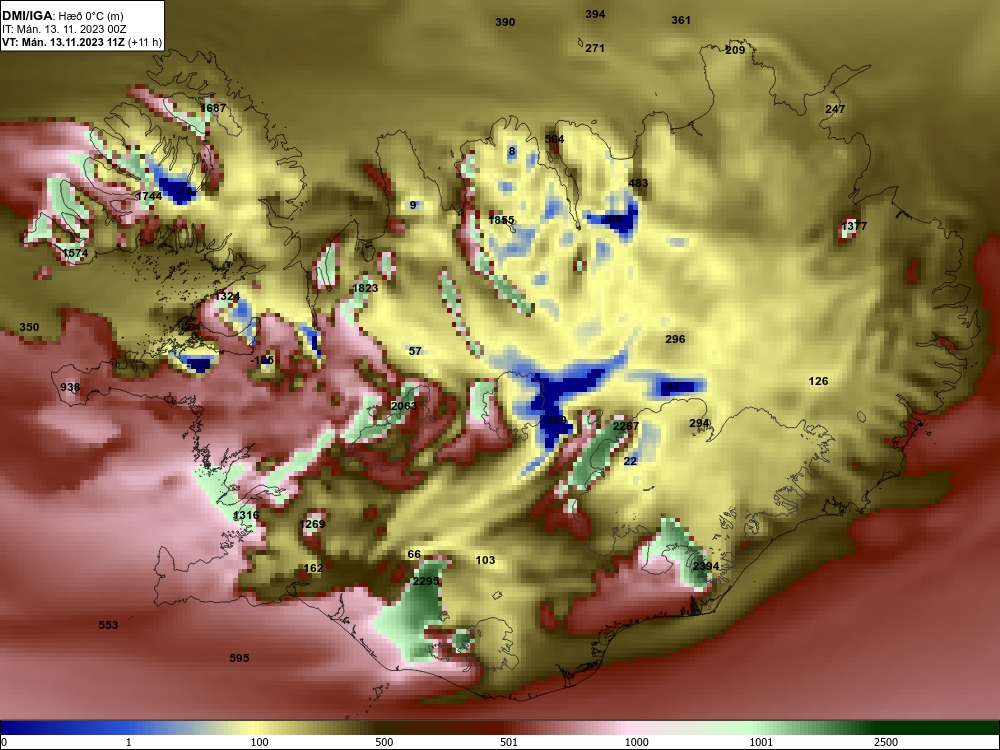
Task: Click the map value 22
Action: click(x=630, y=461)
